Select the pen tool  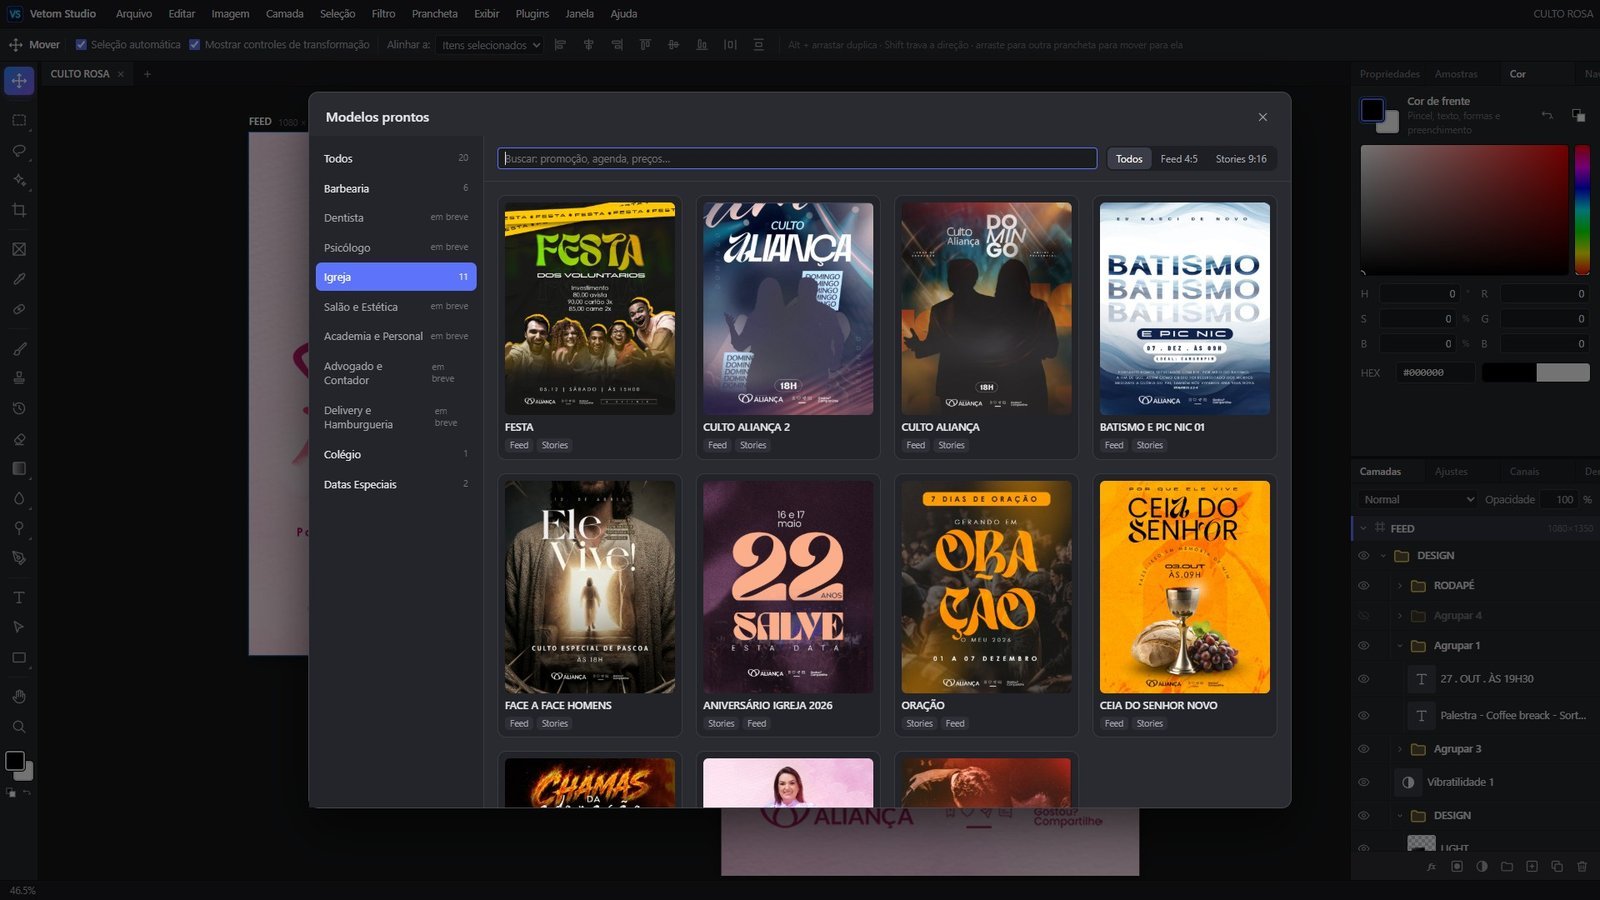19,558
